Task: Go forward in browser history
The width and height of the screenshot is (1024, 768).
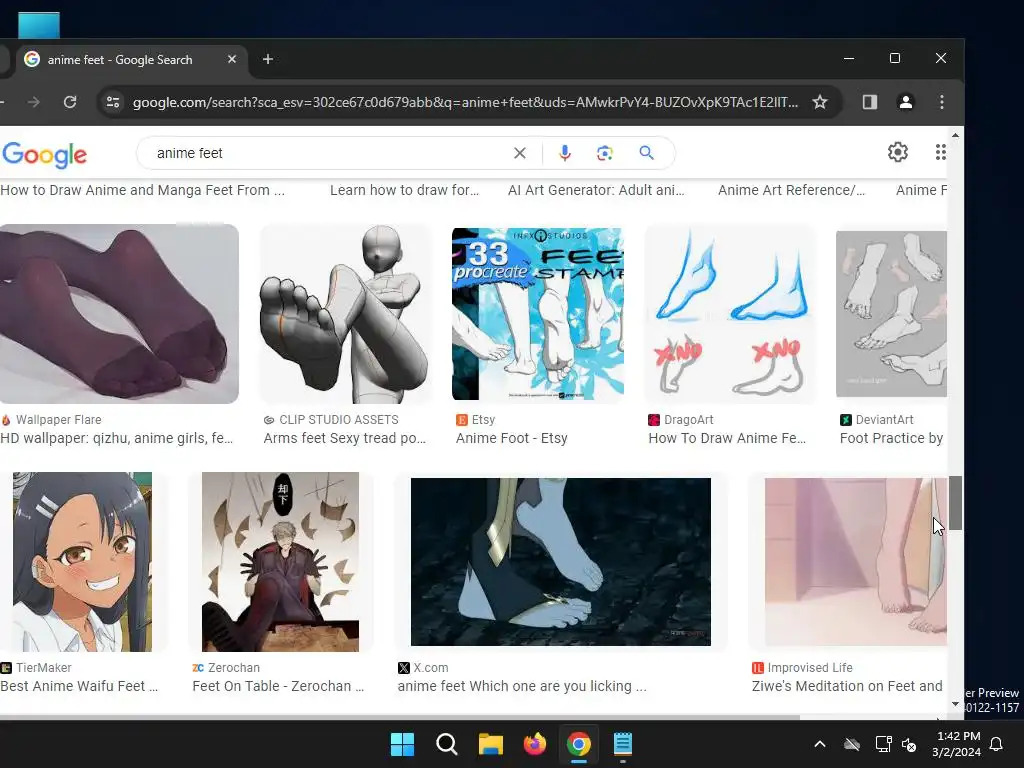Action: click(x=34, y=102)
